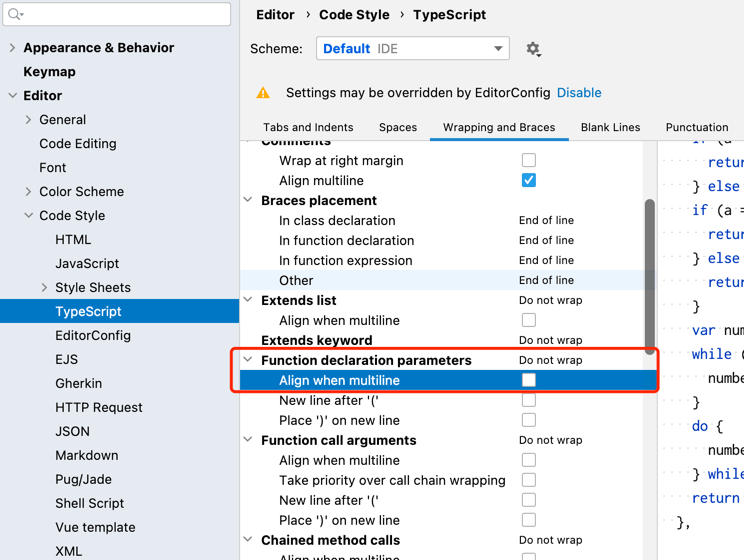The width and height of the screenshot is (744, 560).
Task: Expand Color Scheme node
Action: (28, 191)
